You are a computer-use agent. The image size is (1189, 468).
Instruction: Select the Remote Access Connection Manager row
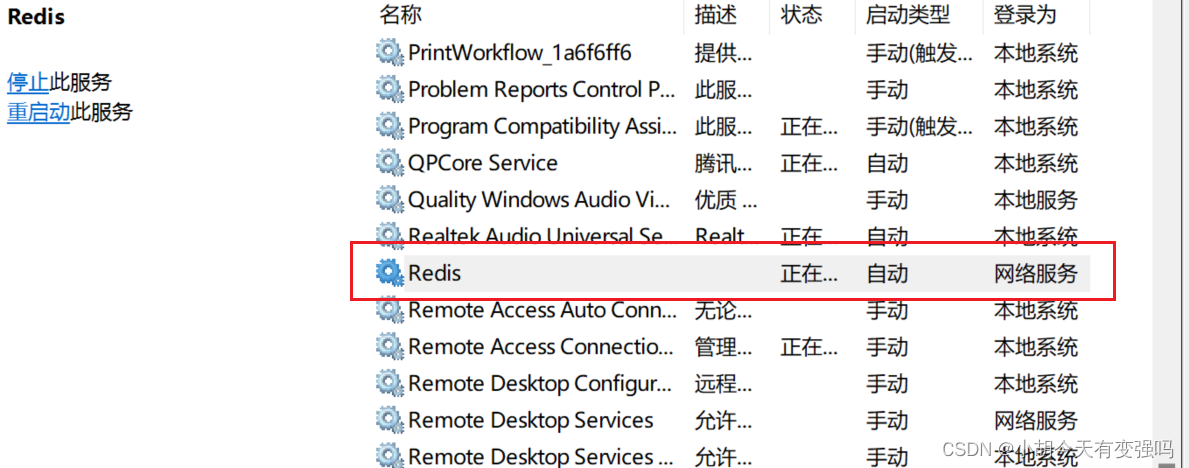point(541,347)
